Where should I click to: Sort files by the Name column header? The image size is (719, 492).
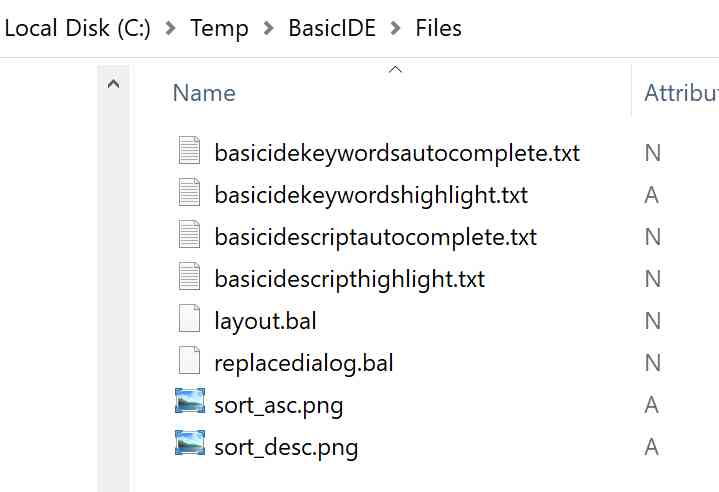(x=204, y=93)
